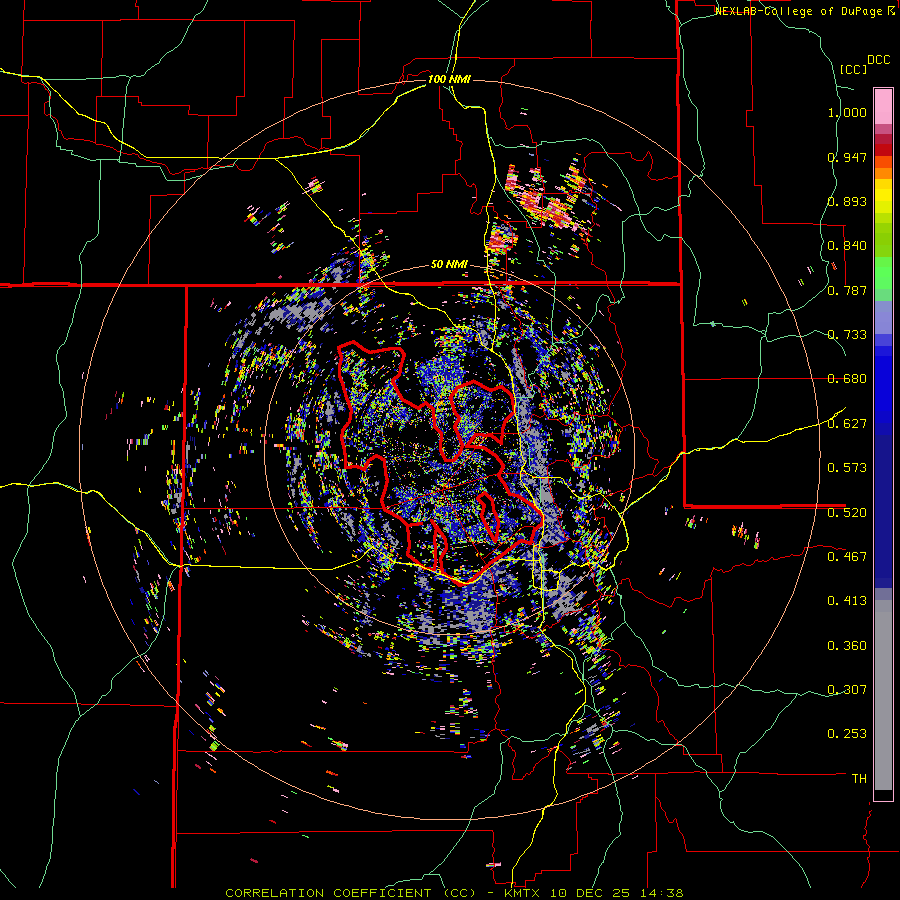Select the 0.680 legend value
Screen dimensions: 900x900
click(847, 379)
